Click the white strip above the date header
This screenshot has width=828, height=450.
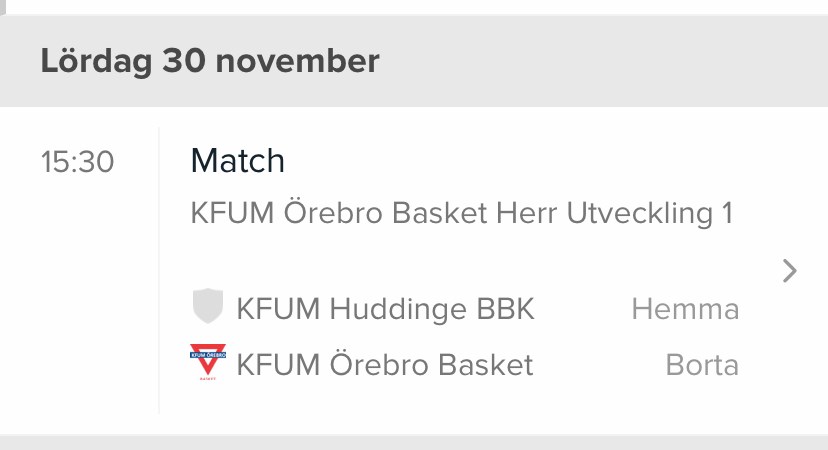point(414,7)
